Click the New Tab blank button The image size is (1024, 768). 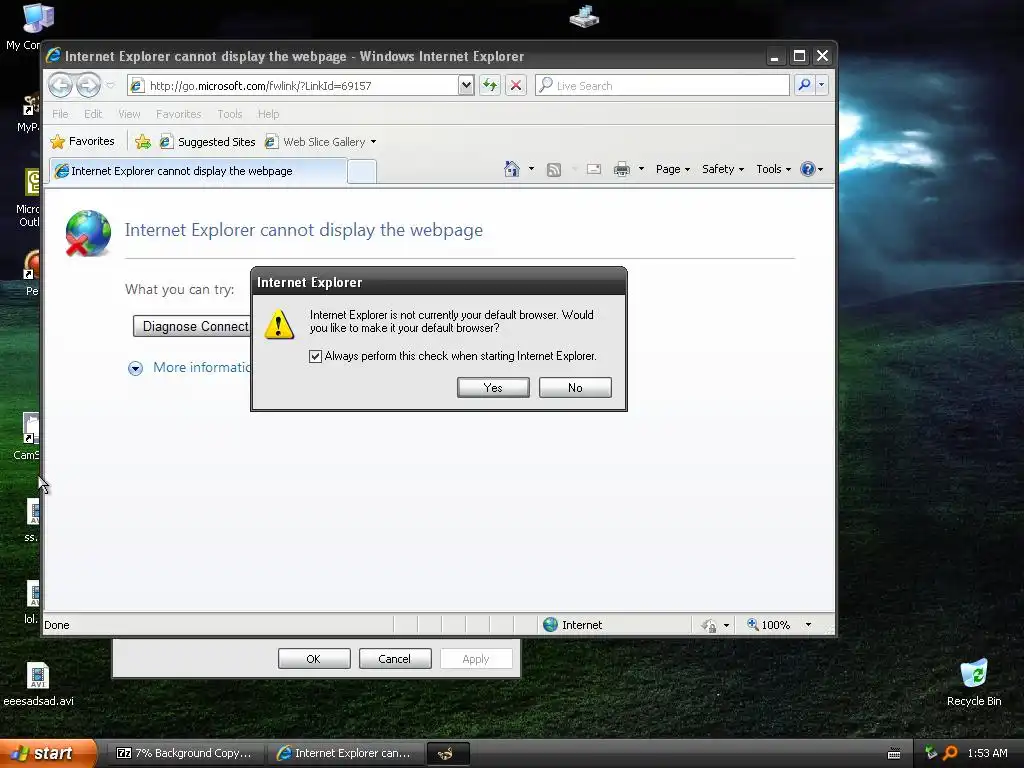click(x=362, y=172)
